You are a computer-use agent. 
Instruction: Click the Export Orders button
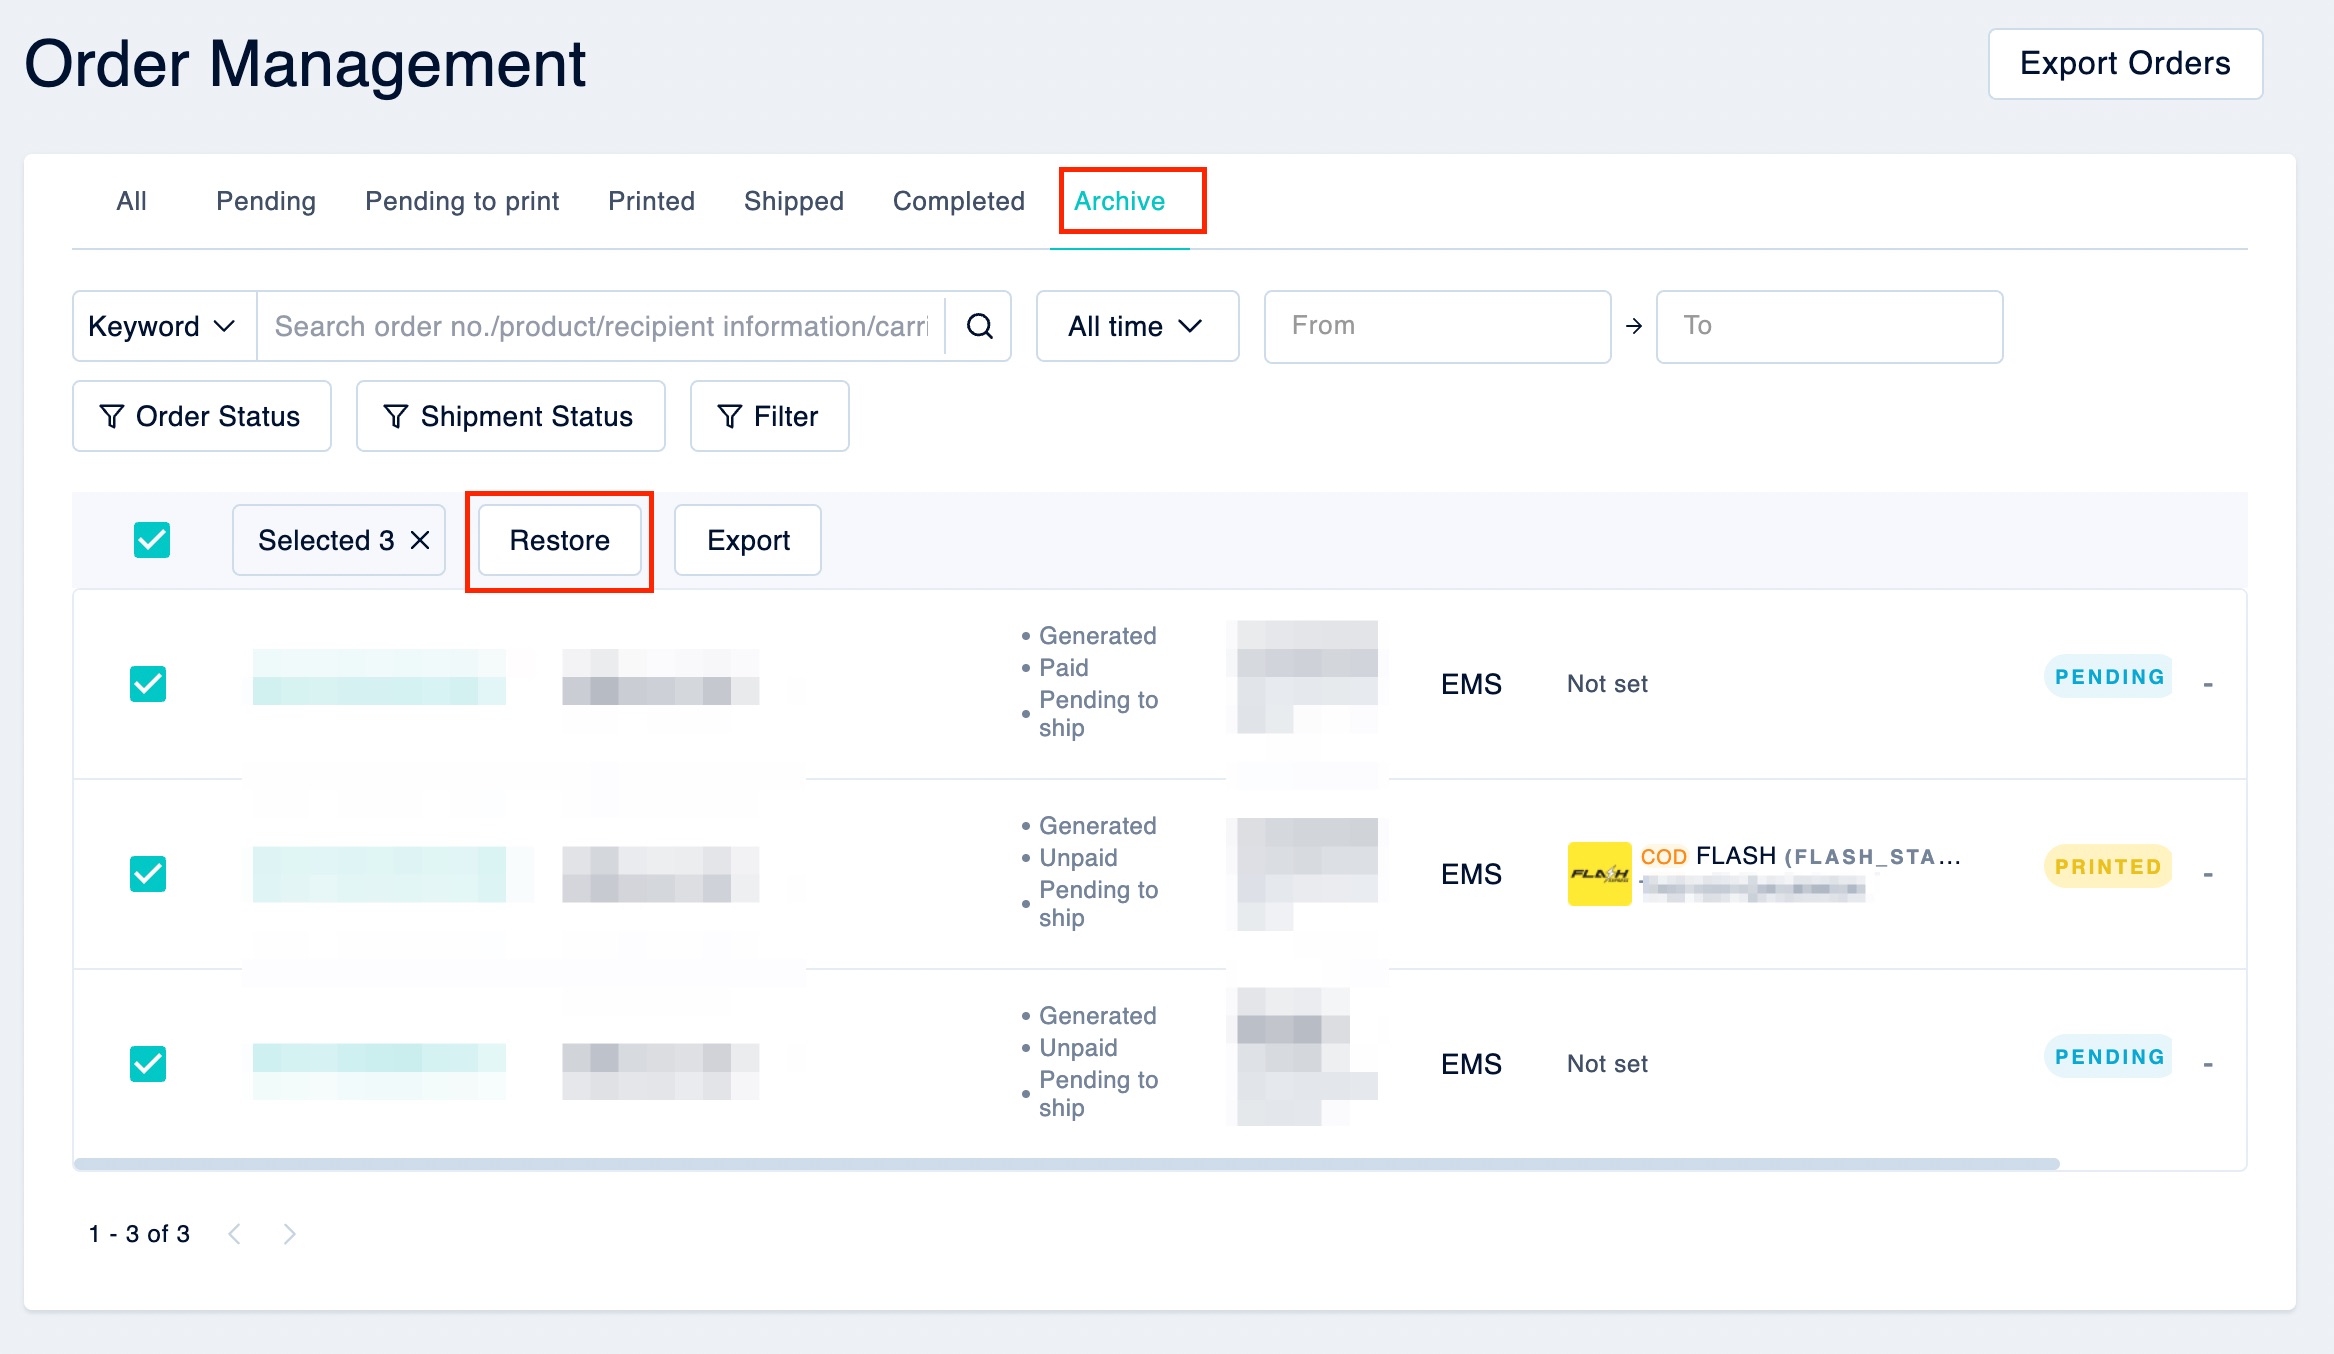2126,64
